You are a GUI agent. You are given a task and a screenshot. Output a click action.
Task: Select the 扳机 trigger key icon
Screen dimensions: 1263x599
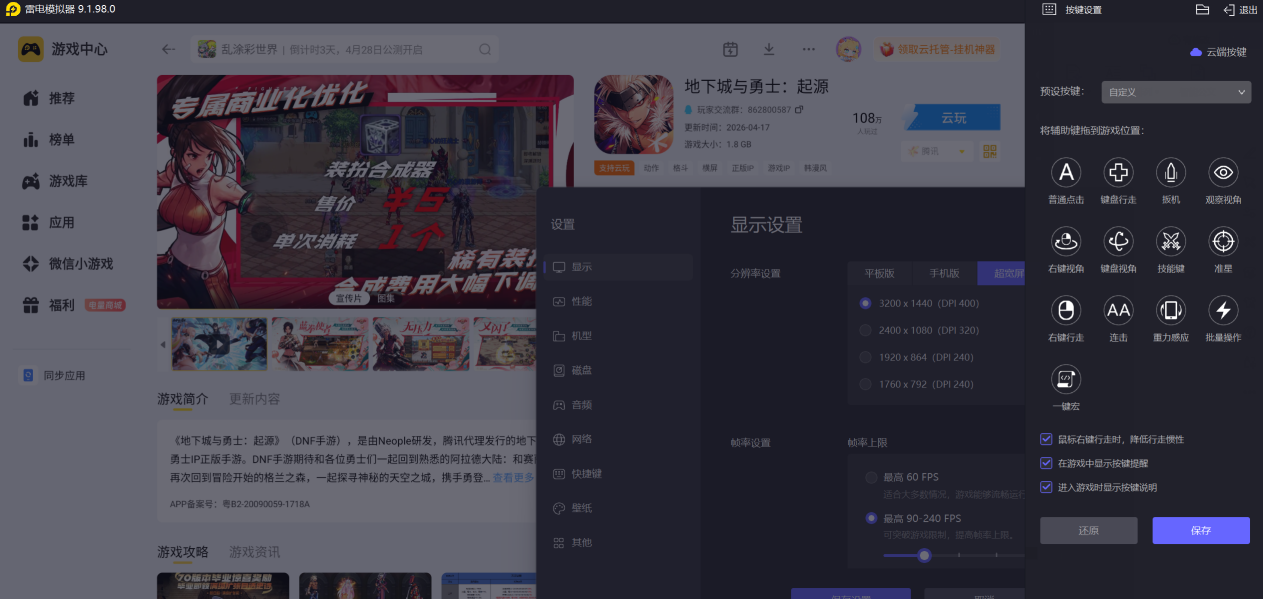click(1170, 173)
